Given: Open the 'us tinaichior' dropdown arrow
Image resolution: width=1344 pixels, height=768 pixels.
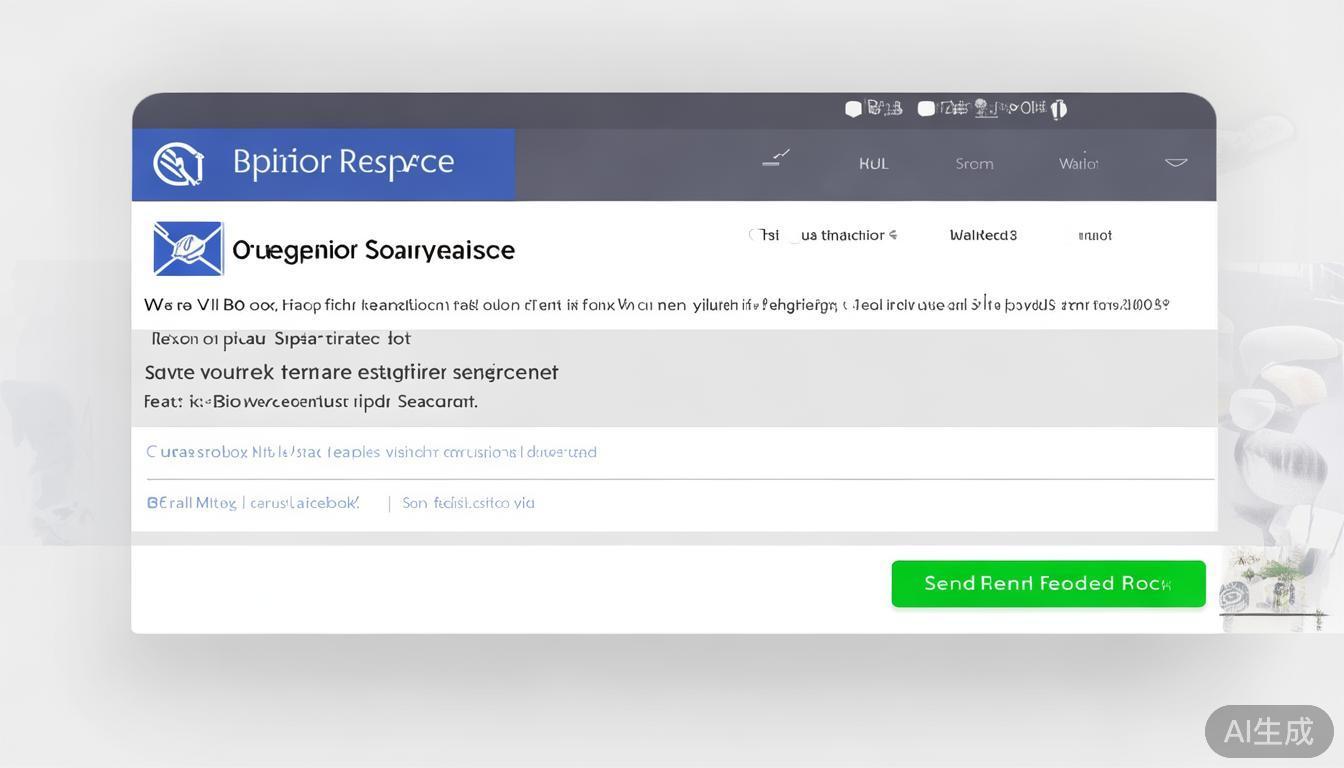Looking at the screenshot, I should (892, 235).
